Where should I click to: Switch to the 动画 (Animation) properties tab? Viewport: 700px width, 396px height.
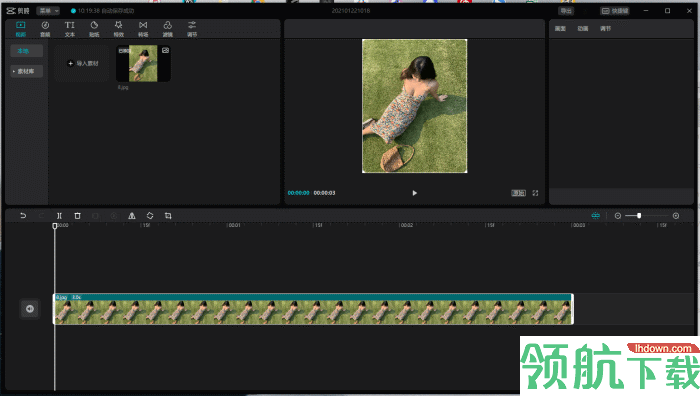click(583, 29)
